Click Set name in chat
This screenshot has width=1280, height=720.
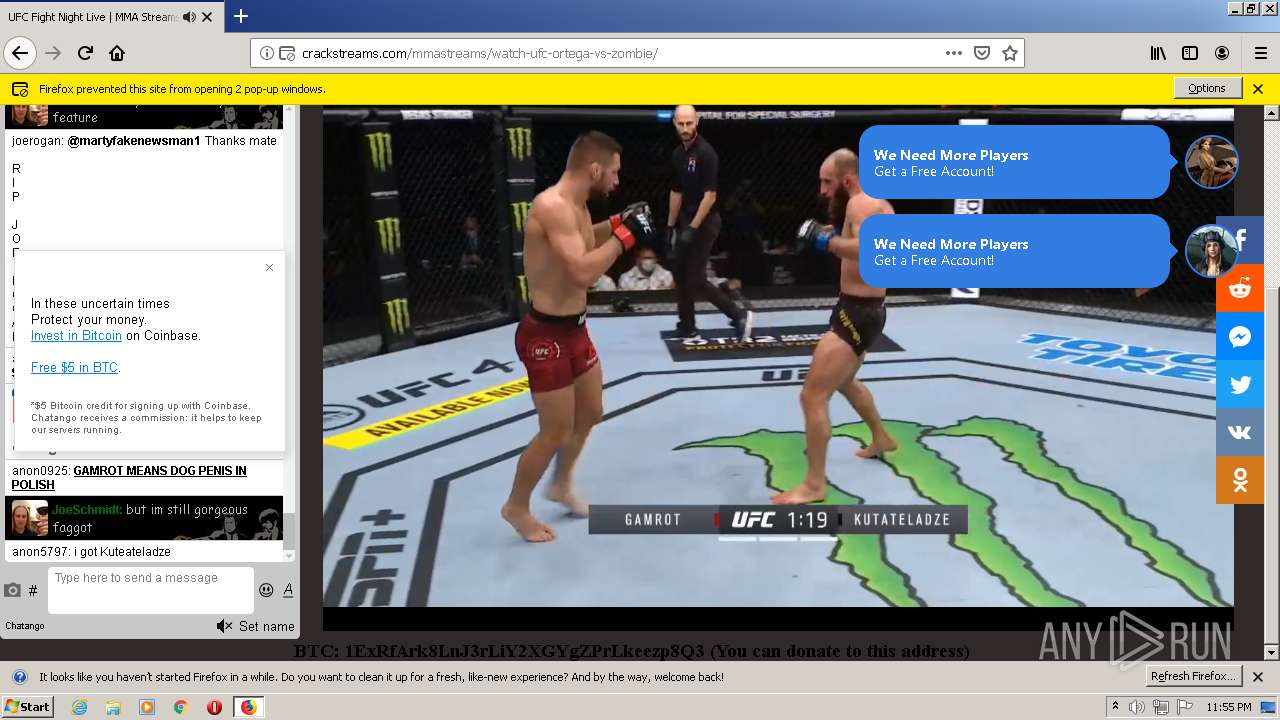pos(267,626)
